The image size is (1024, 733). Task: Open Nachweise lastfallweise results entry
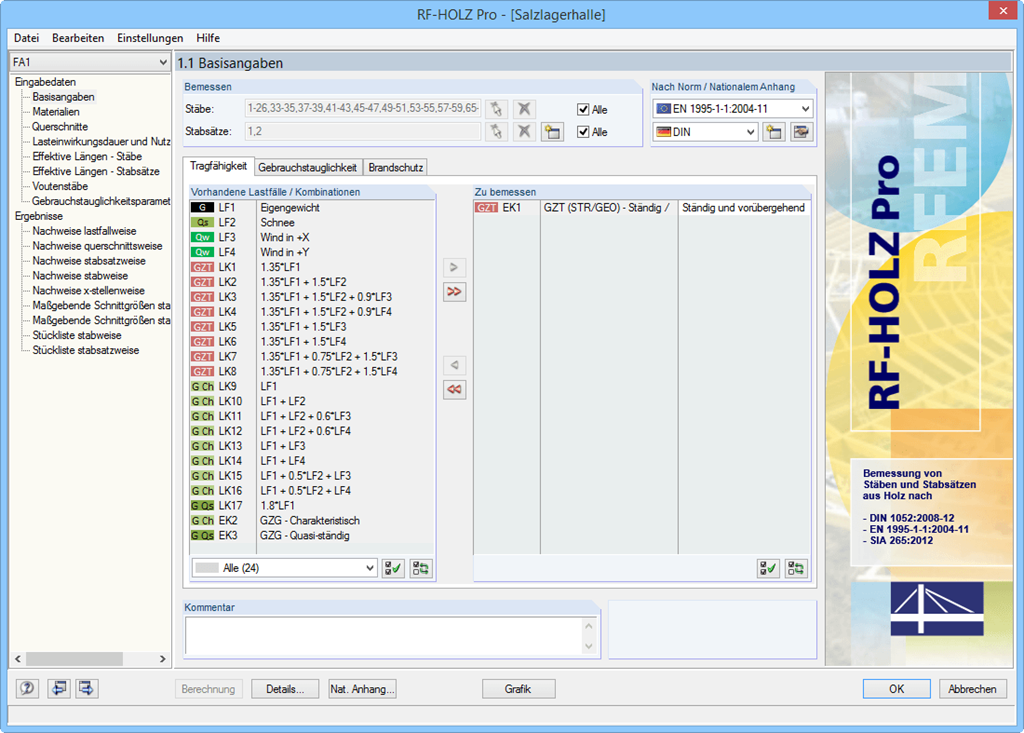[84, 231]
